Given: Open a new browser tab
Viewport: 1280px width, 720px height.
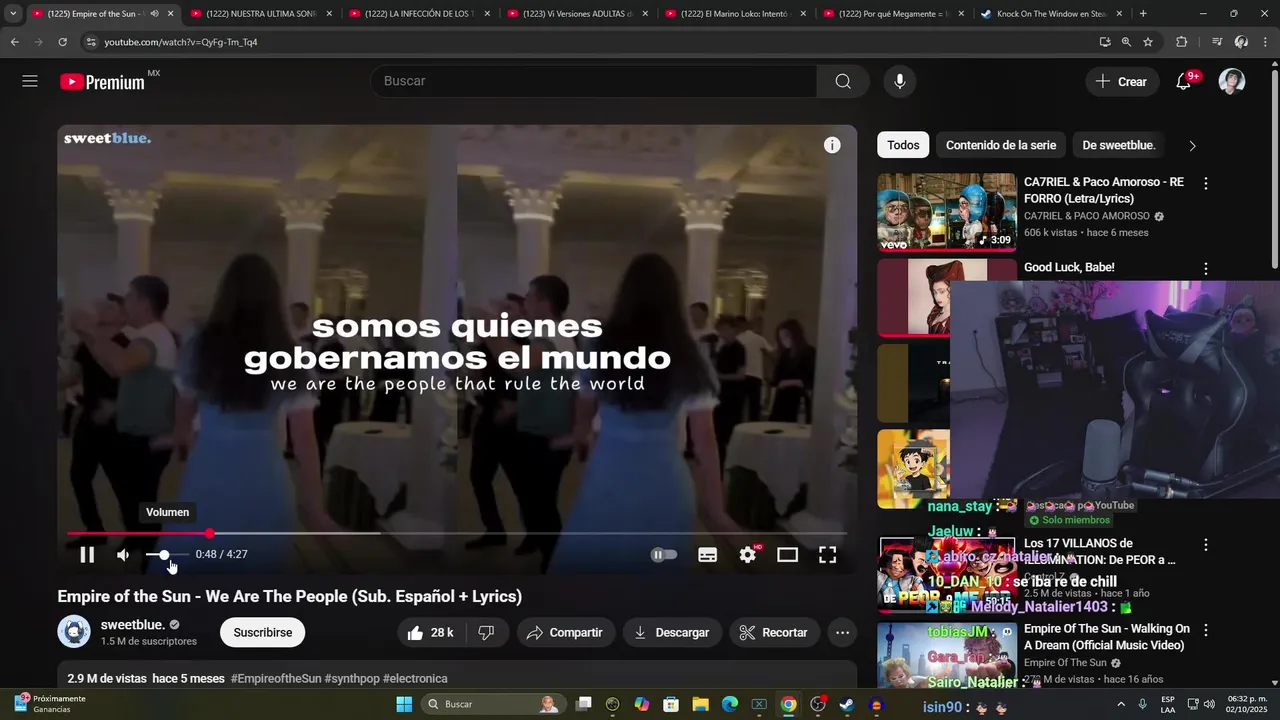Looking at the screenshot, I should pos(1143,14).
